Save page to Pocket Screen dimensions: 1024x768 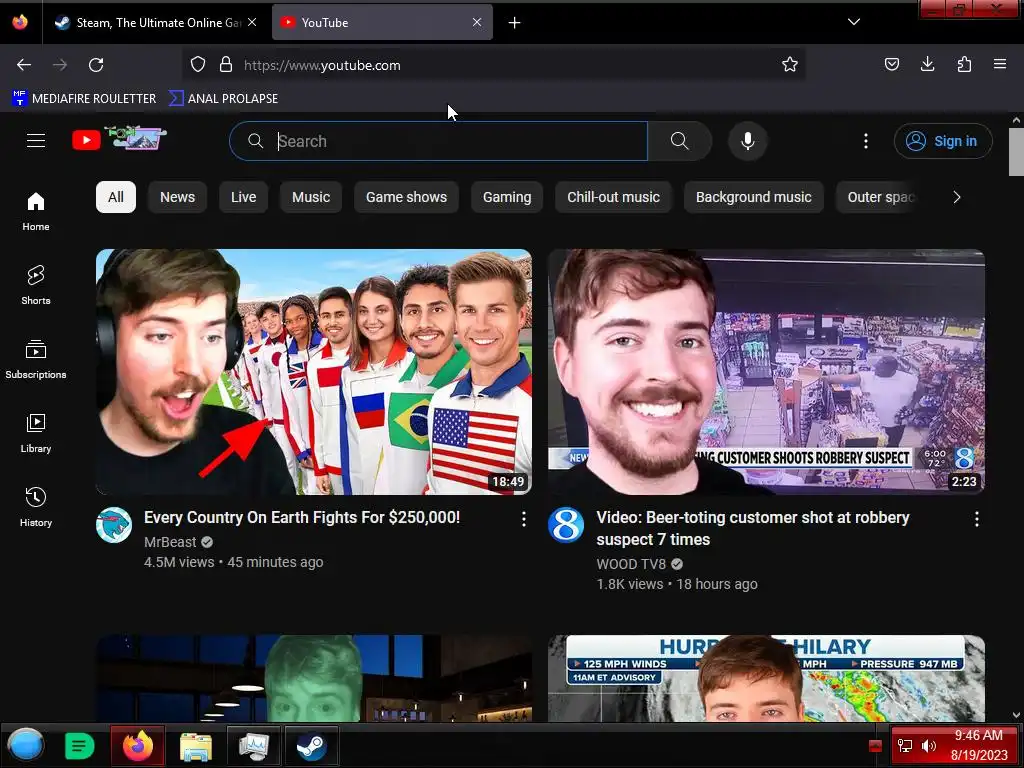click(x=891, y=64)
